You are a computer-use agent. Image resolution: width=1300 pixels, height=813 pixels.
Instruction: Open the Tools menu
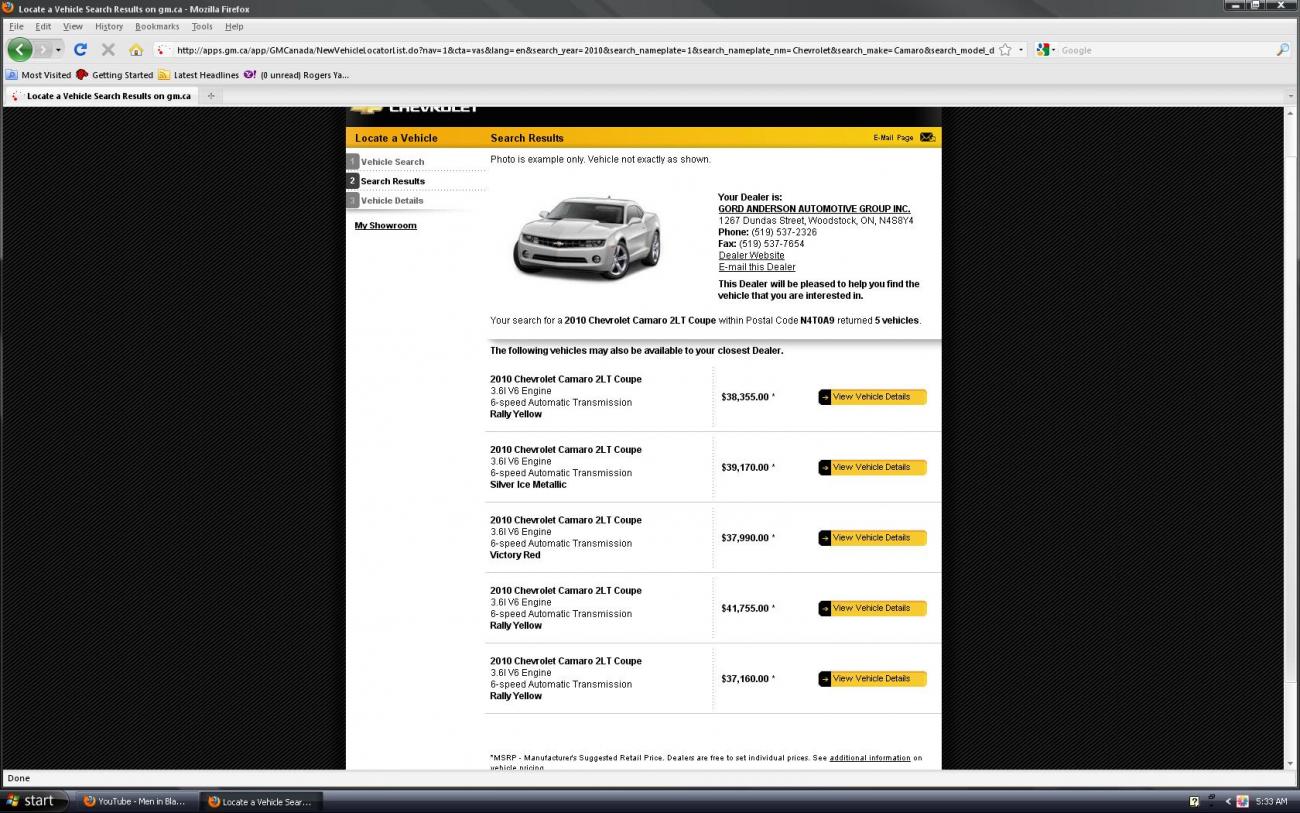tap(202, 27)
